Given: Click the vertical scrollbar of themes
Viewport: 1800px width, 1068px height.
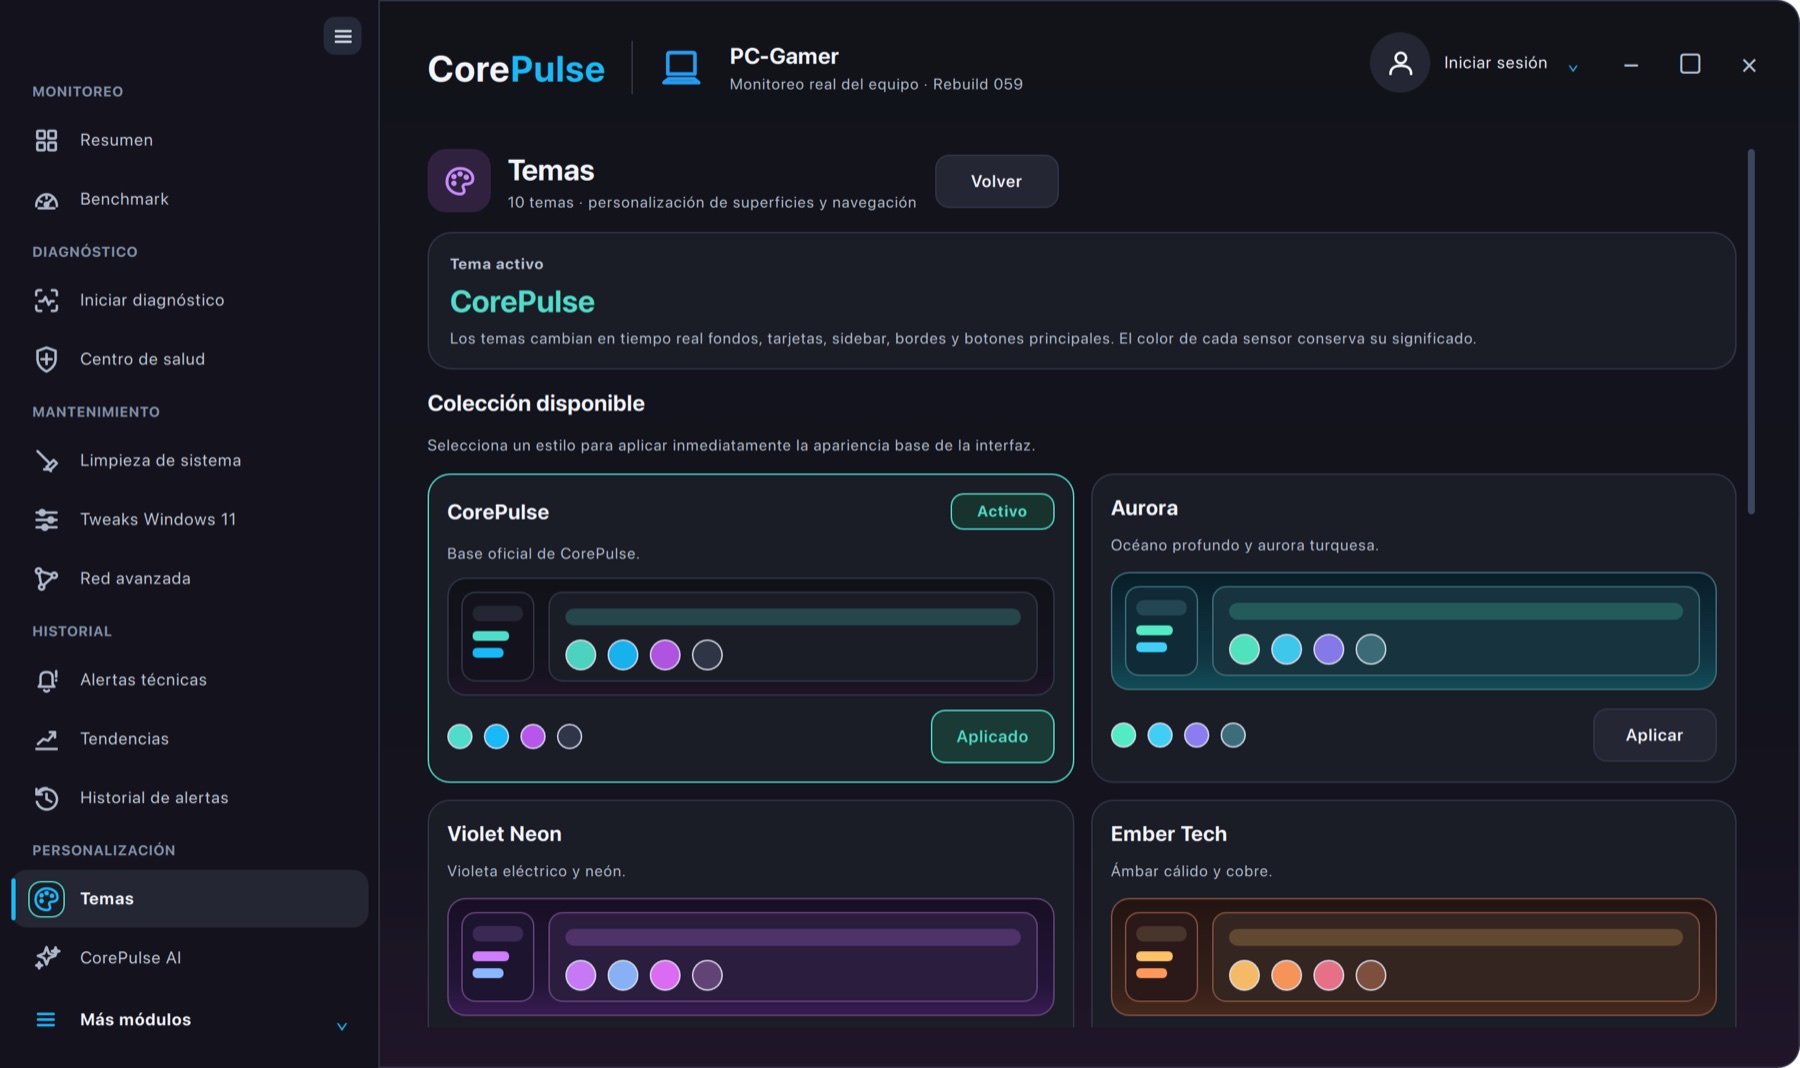Looking at the screenshot, I should click(1751, 332).
